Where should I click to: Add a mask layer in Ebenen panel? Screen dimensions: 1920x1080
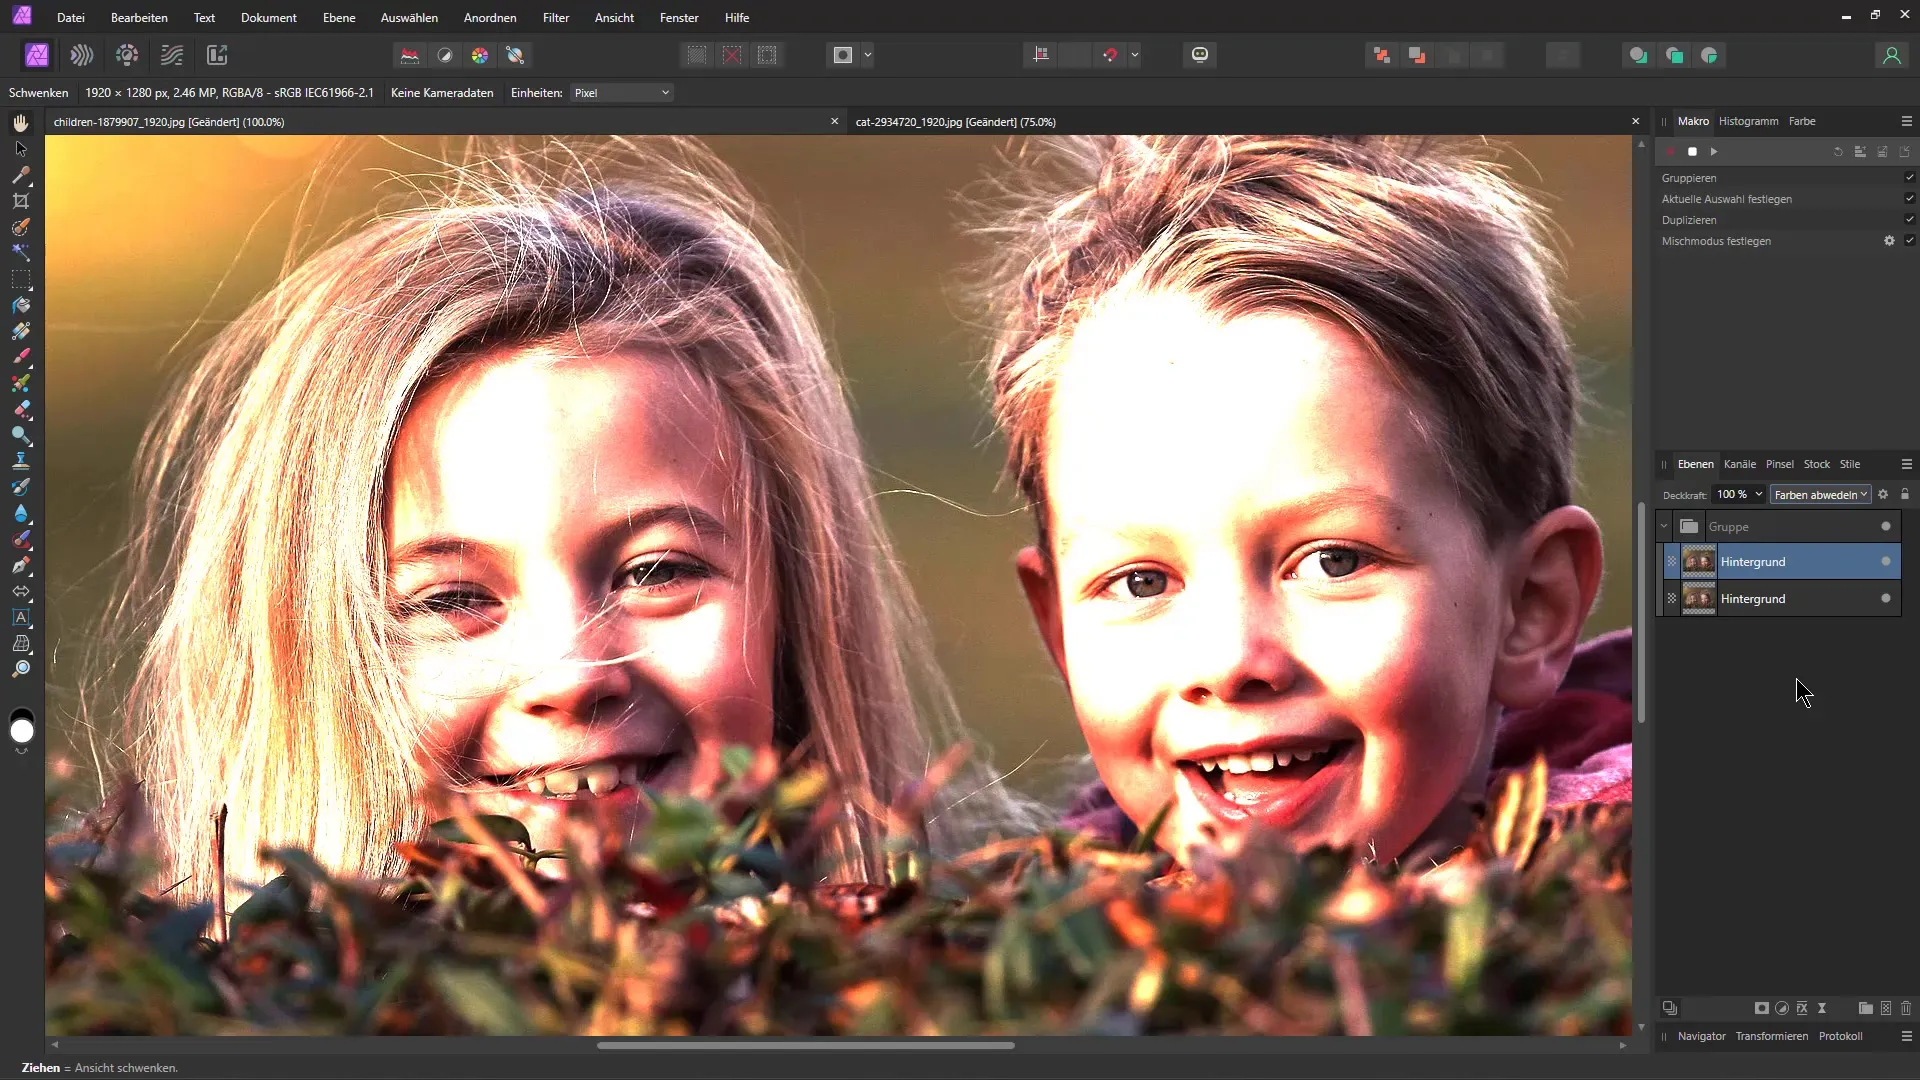pos(1762,1008)
